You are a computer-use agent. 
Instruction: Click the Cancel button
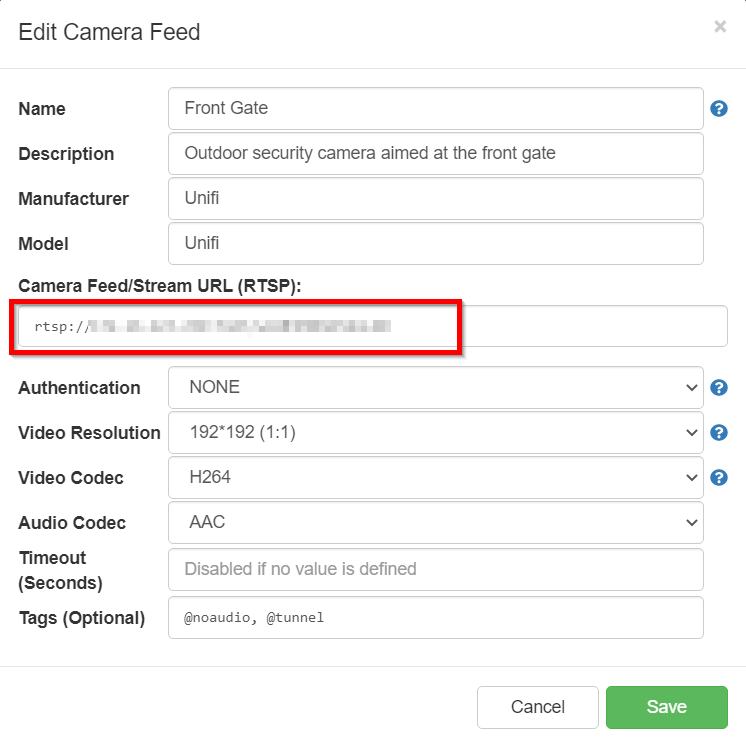(x=537, y=707)
